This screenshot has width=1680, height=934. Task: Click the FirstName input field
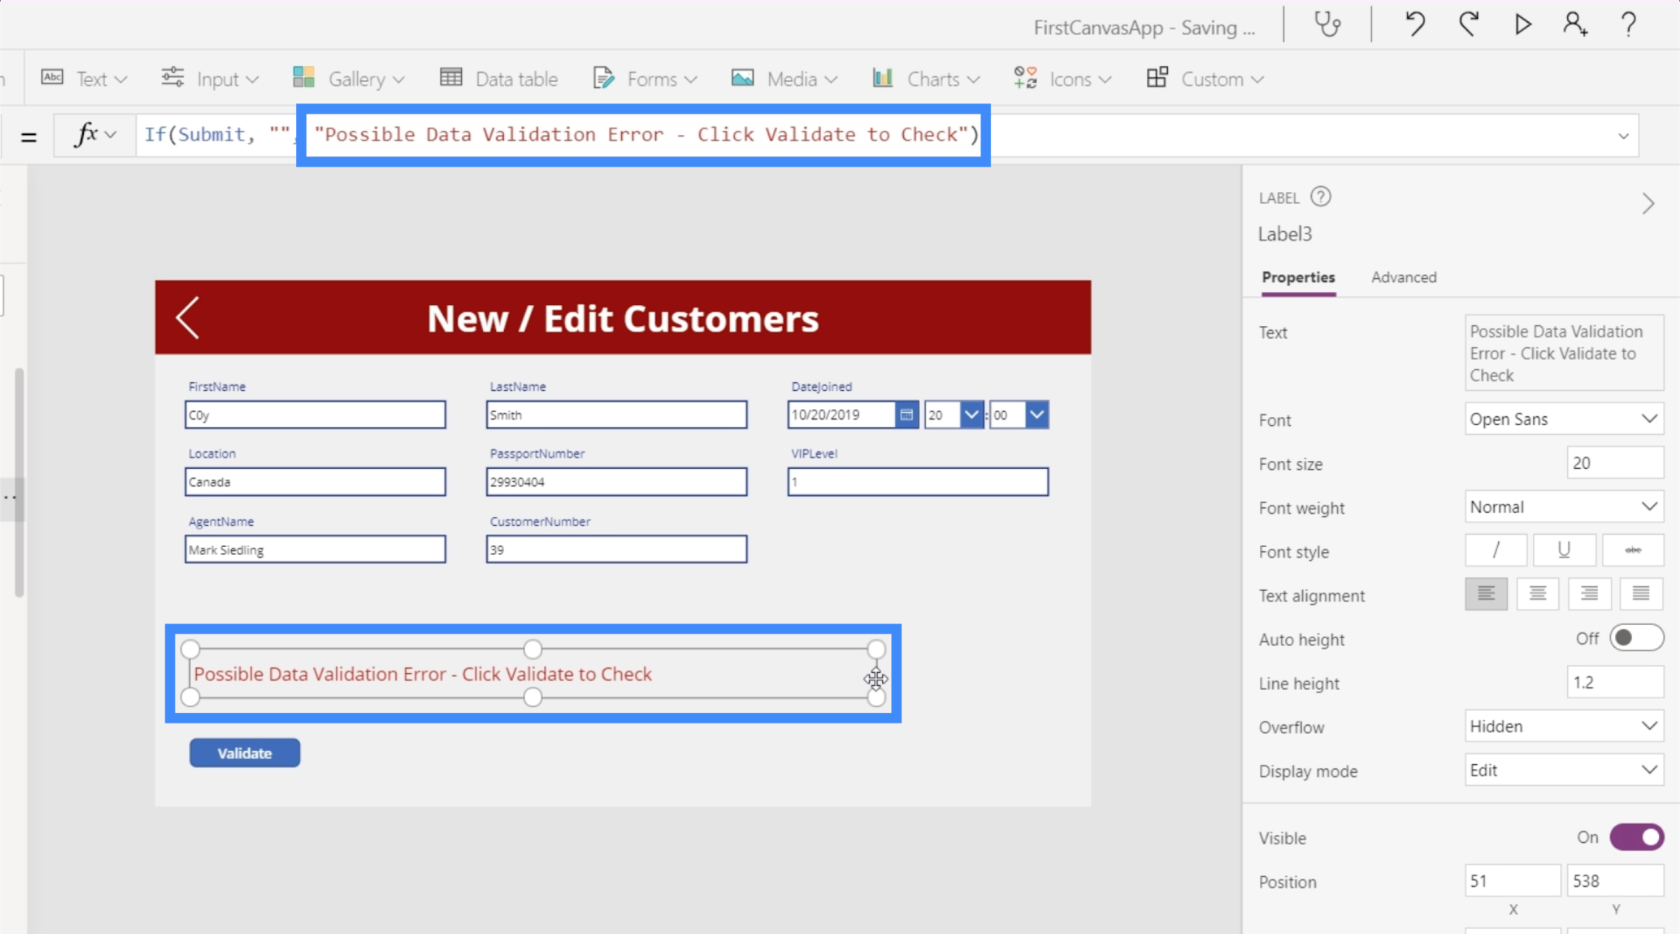315,415
